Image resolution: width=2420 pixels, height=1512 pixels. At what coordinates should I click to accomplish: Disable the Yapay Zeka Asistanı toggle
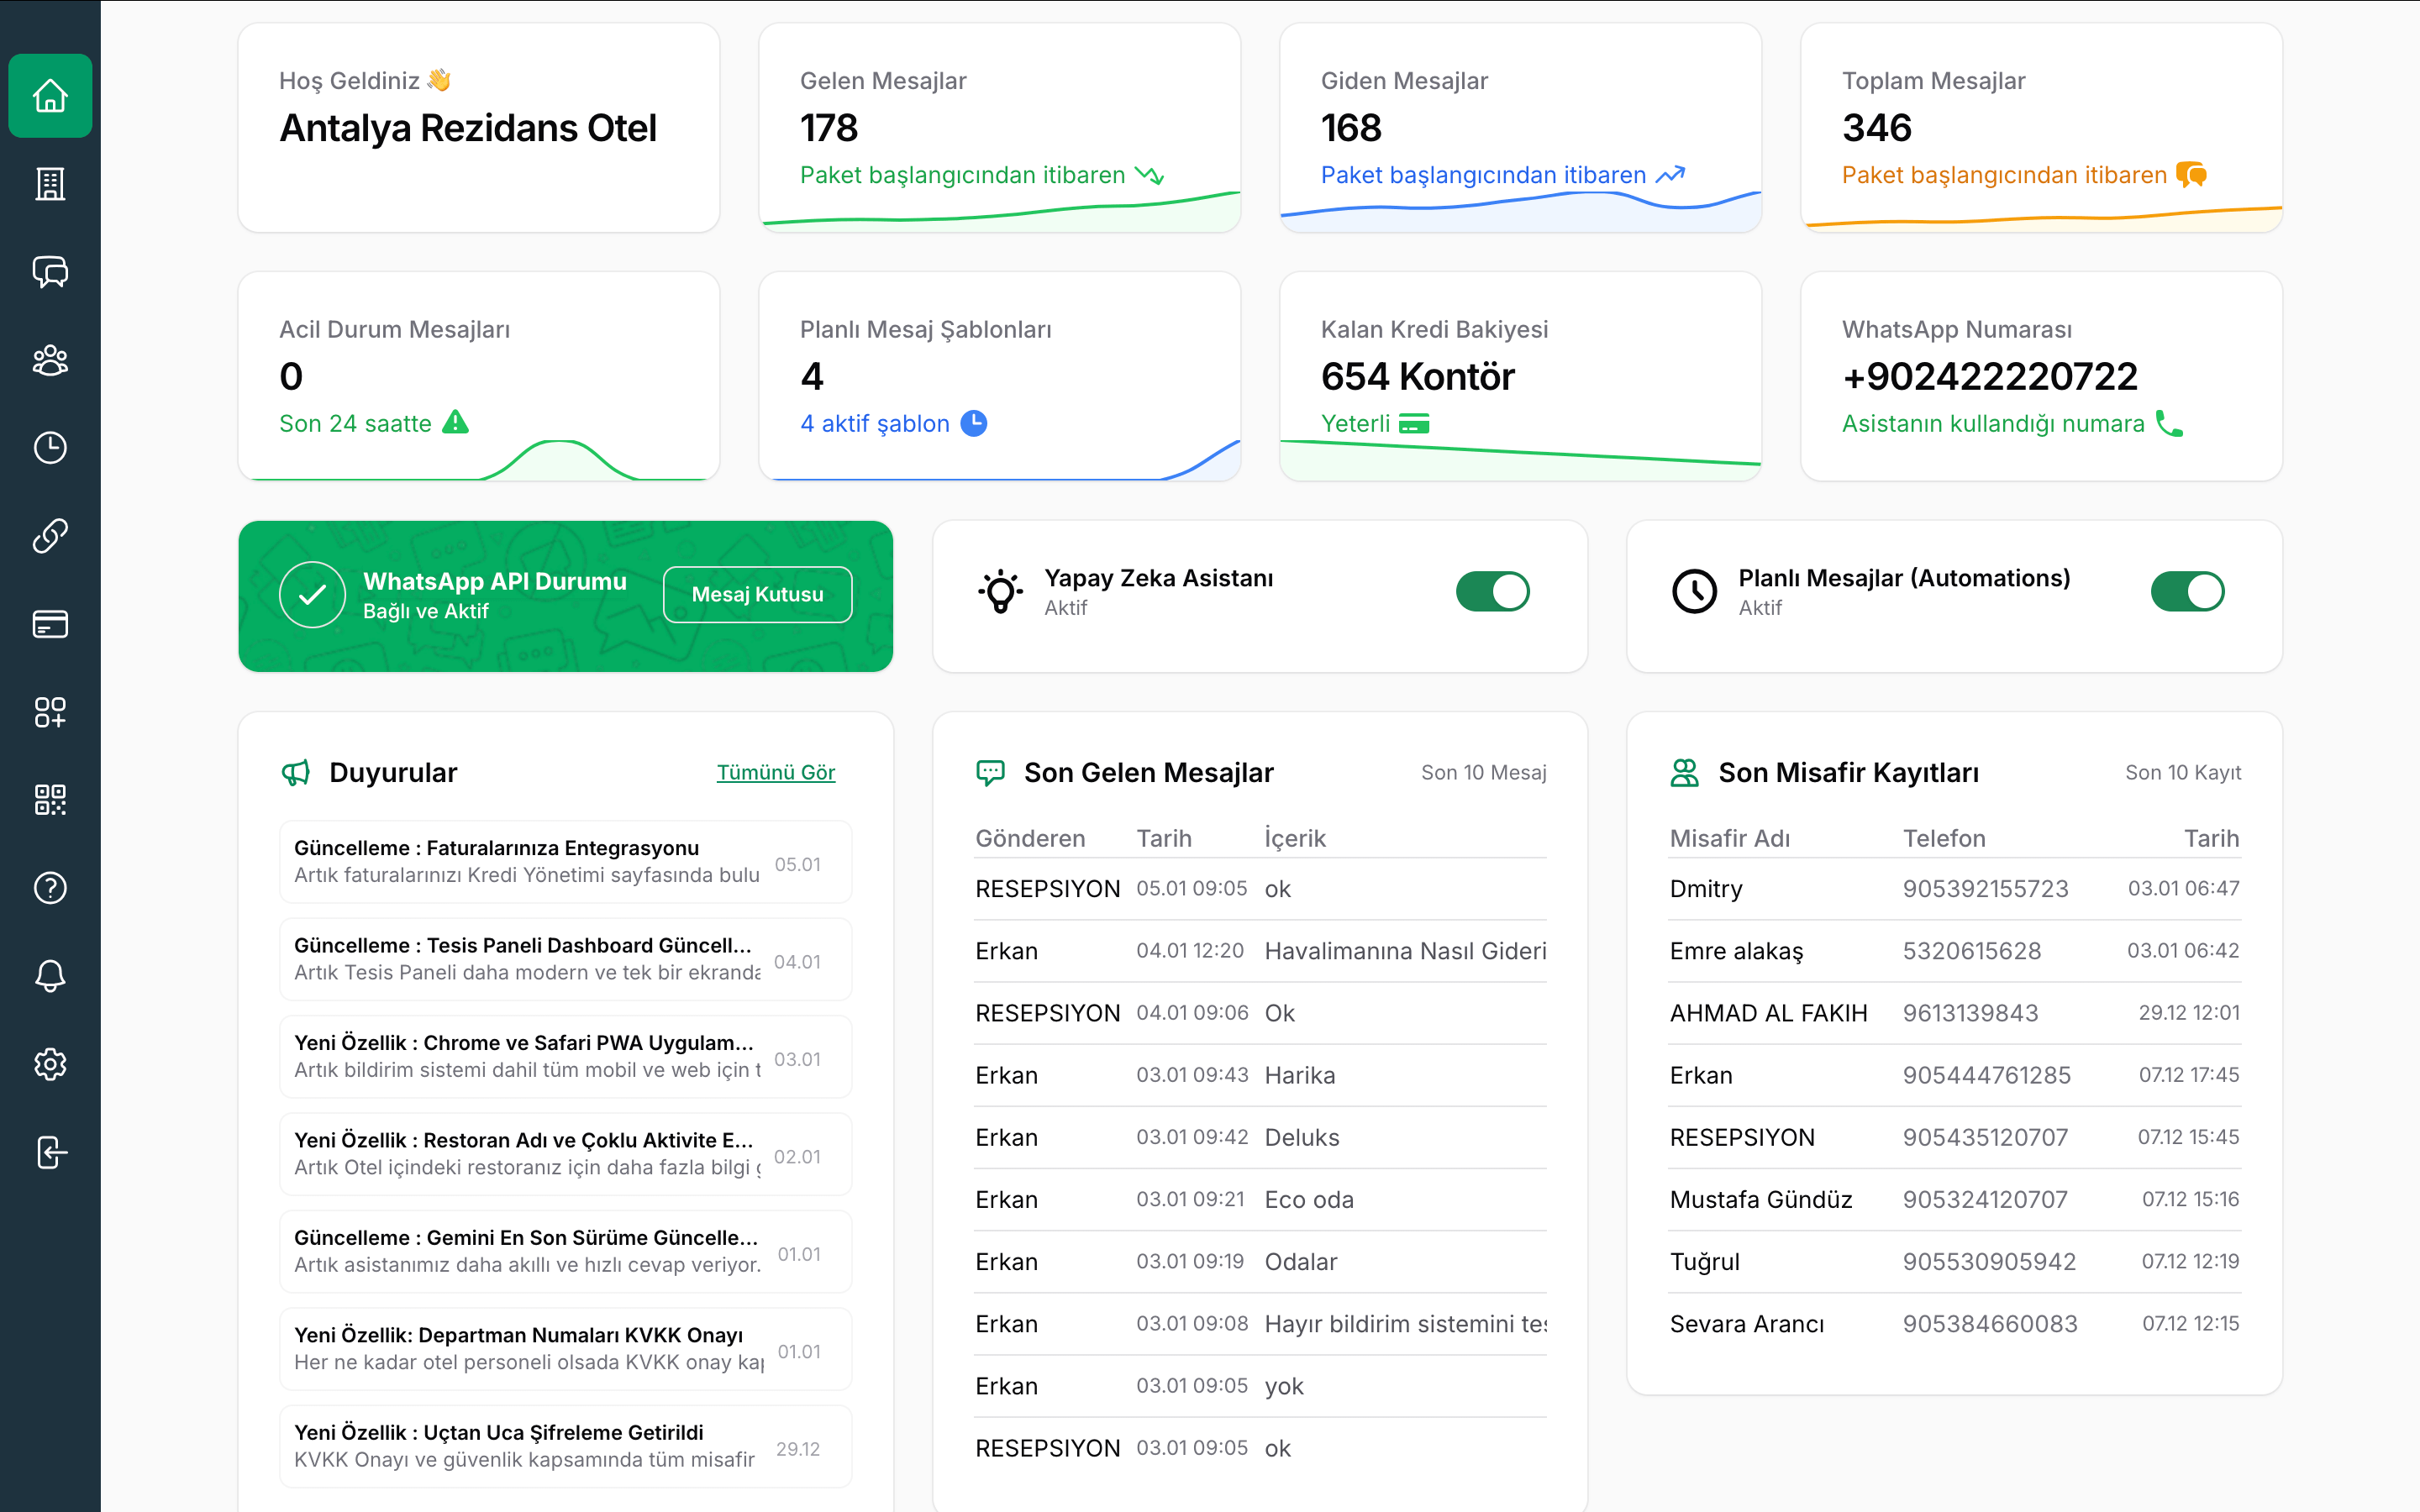pyautogui.click(x=1492, y=591)
